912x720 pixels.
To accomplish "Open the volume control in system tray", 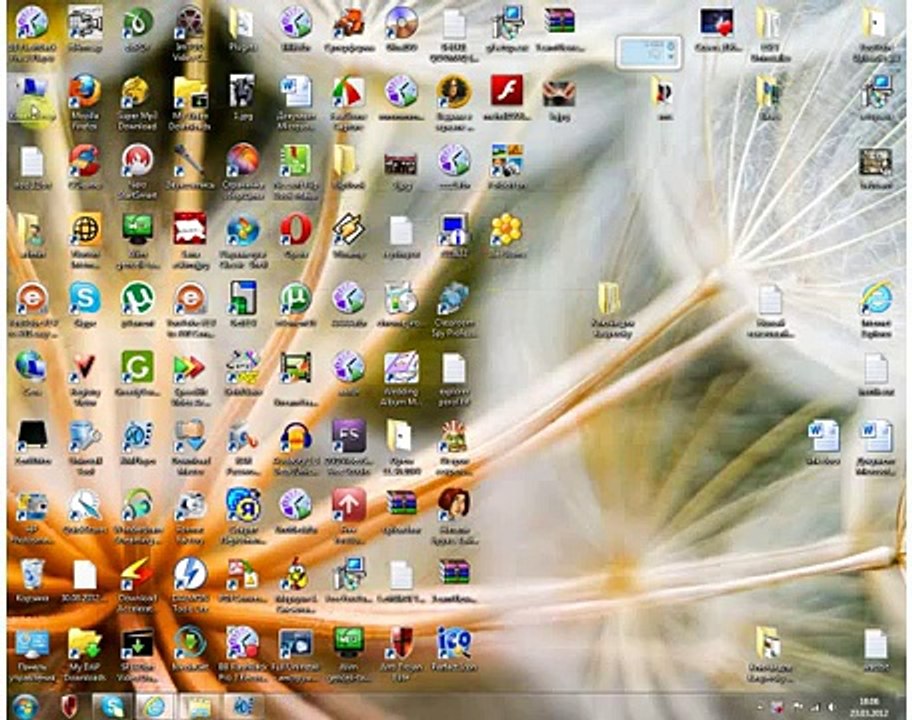I will [832, 707].
